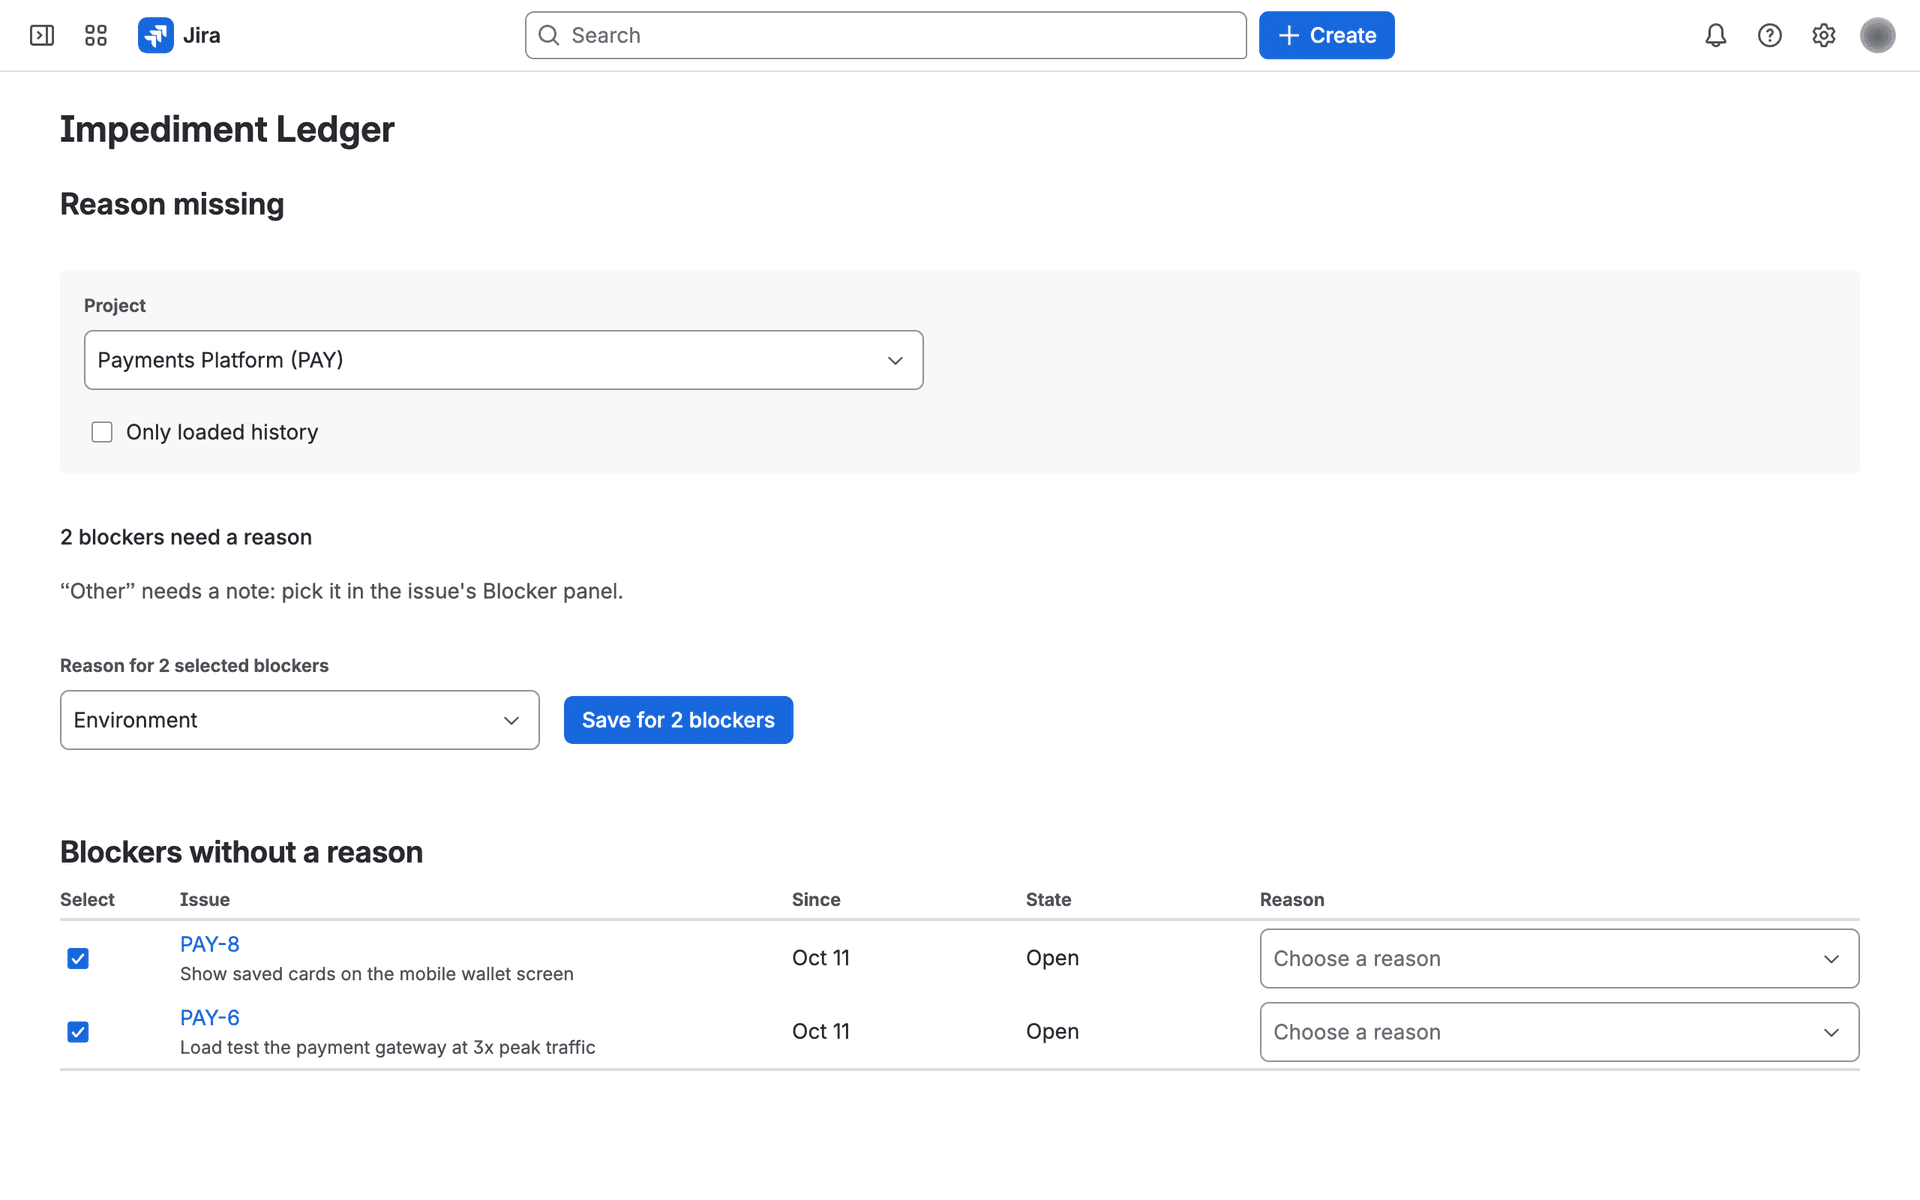This screenshot has width=1920, height=1200.
Task: Open the PAY-6 issue link
Action: tap(210, 1018)
